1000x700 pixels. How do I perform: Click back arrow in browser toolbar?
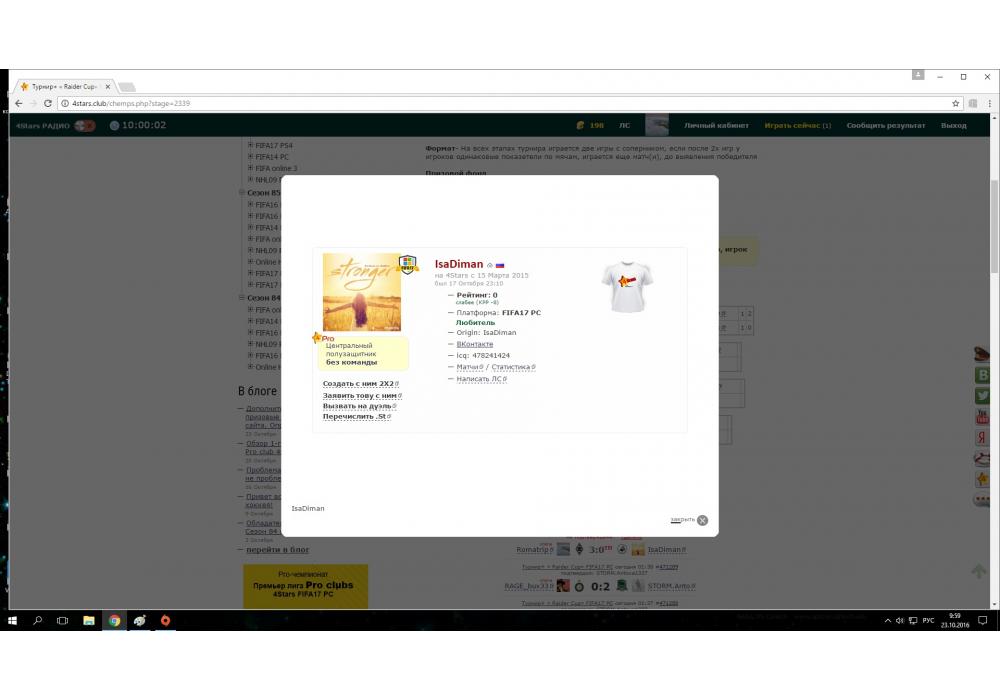(18, 103)
